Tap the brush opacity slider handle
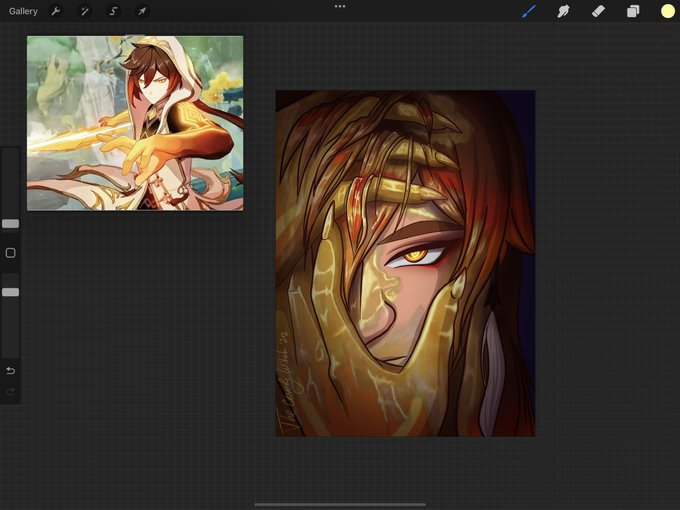The height and width of the screenshot is (510, 680). (x=10, y=292)
